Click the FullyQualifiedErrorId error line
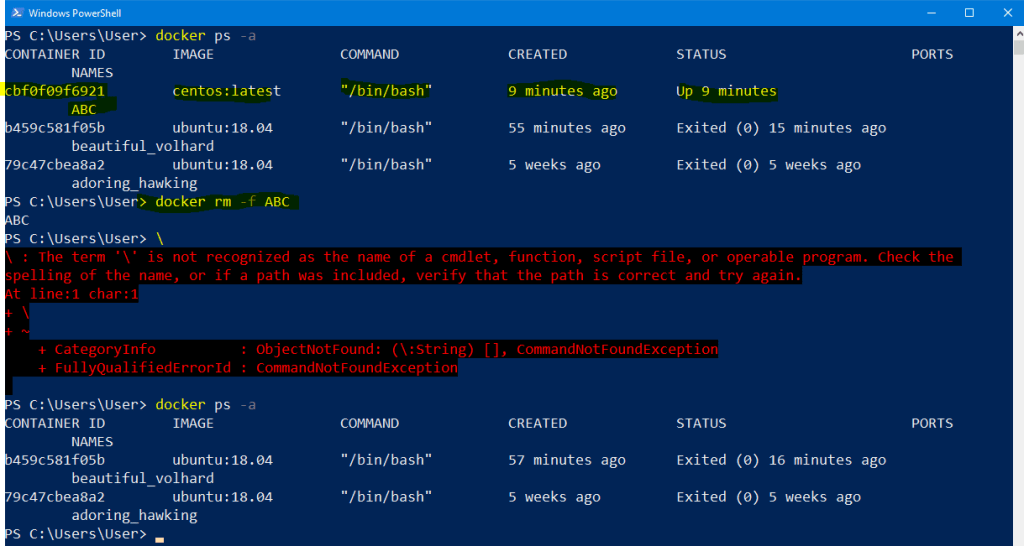 coord(248,368)
